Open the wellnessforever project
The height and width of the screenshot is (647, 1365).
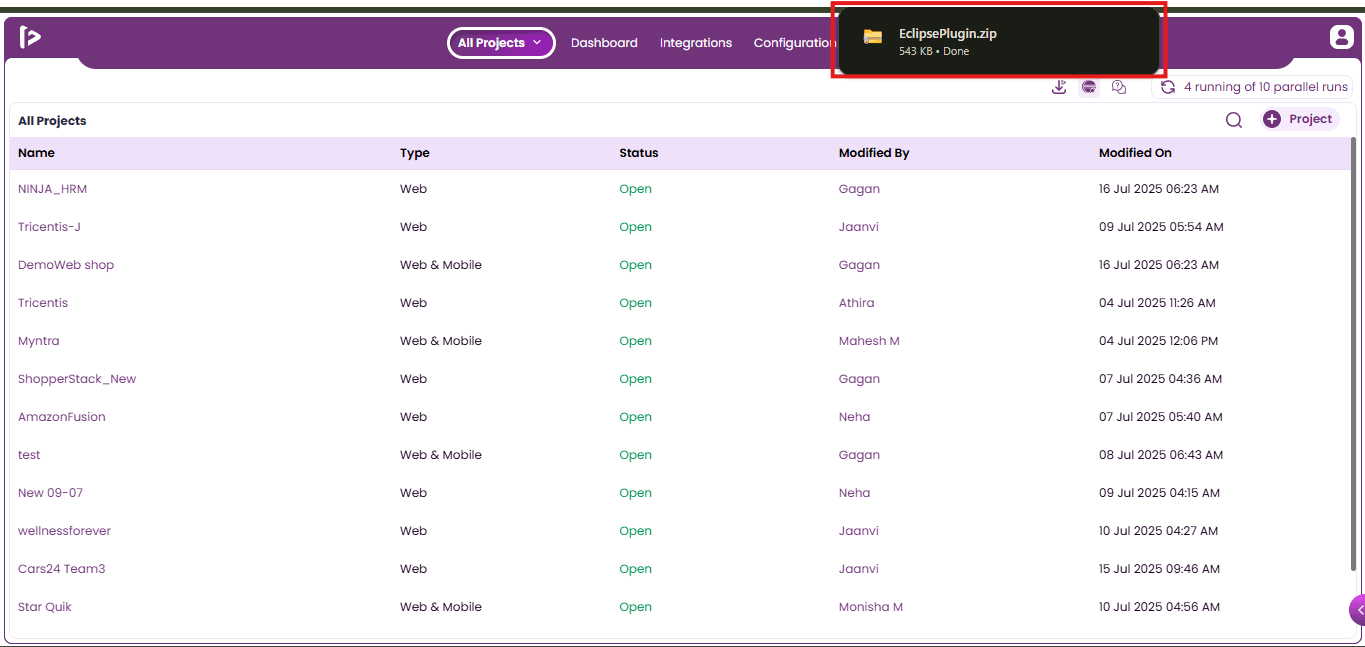pos(65,531)
